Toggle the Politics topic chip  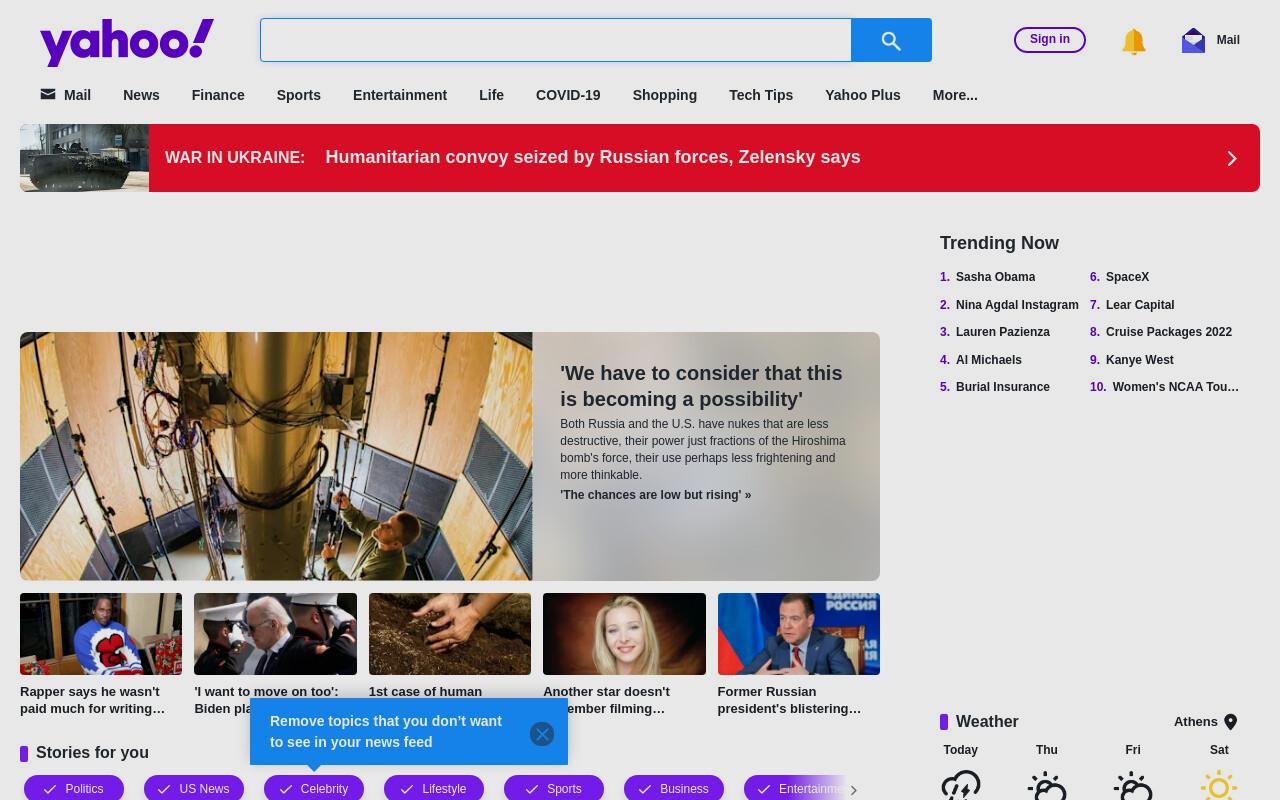pyautogui.click(x=74, y=789)
